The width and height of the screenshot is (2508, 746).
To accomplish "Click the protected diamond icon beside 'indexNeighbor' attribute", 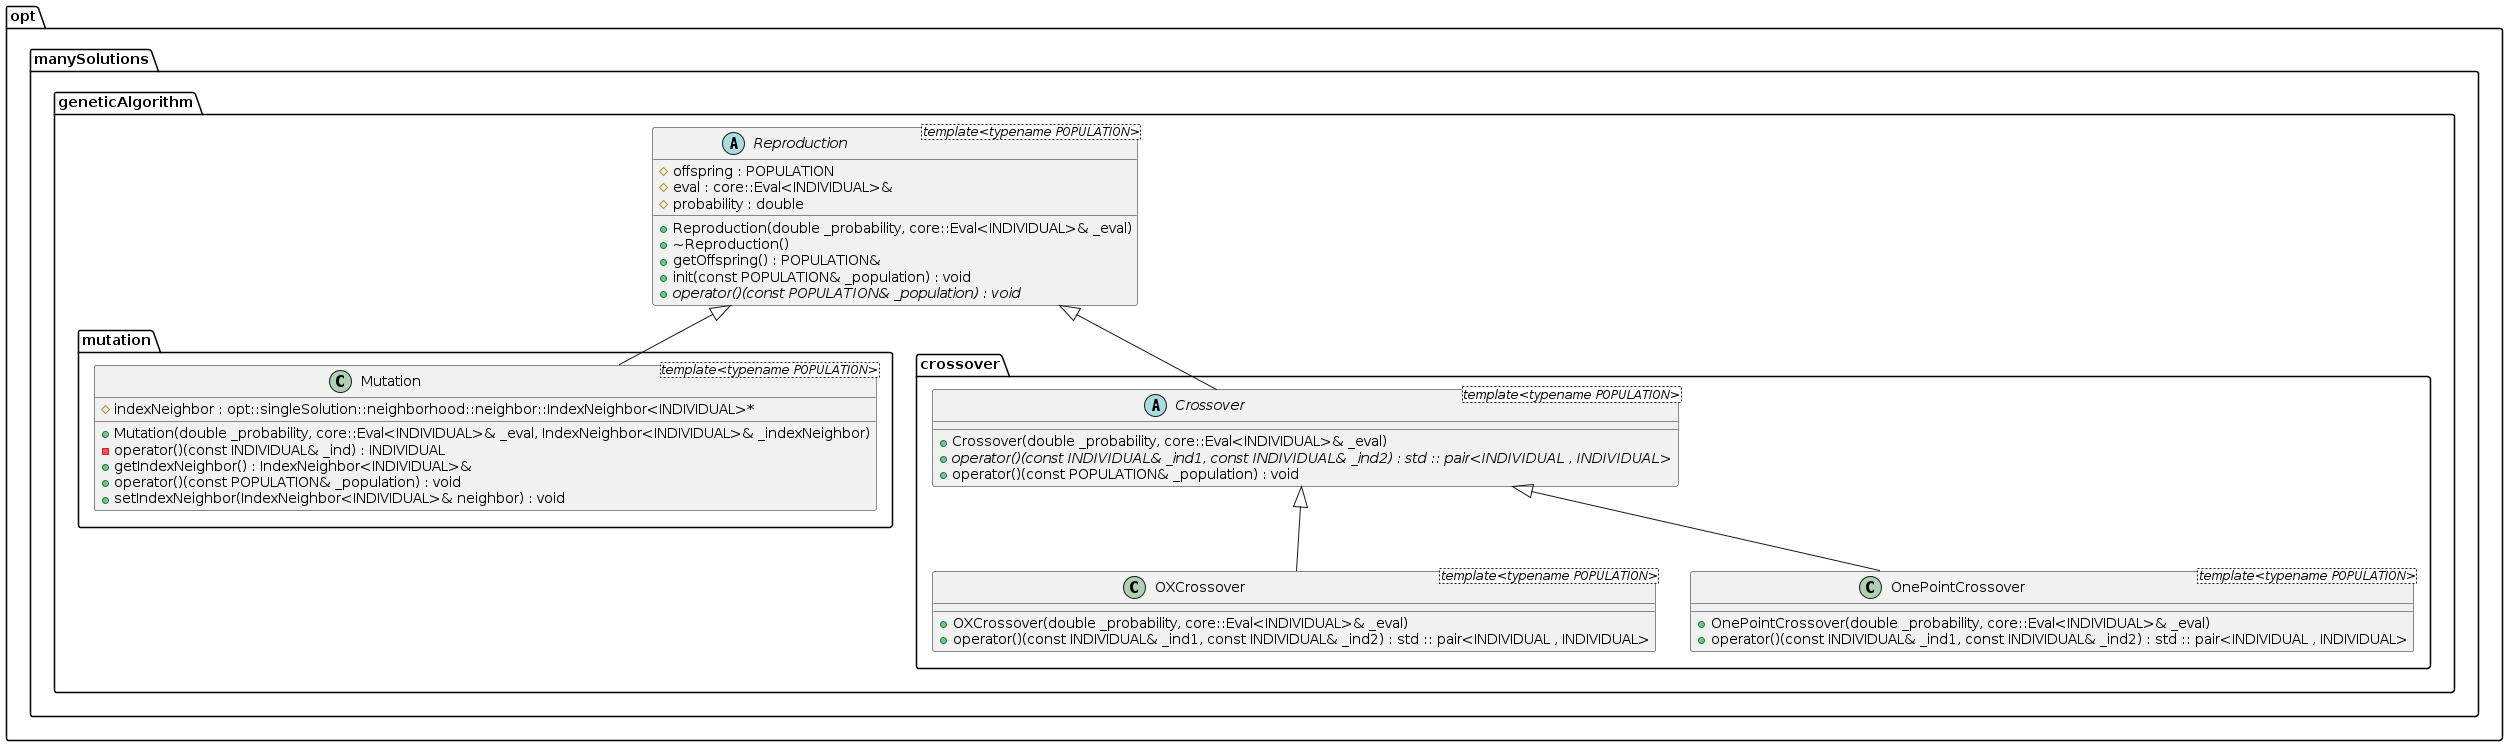I will 105,409.
